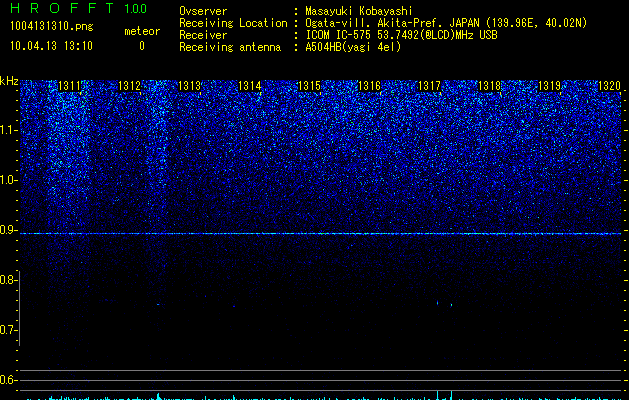The image size is (629, 400).
Task: Click the 0.8 kHz axis label
Action: point(8,280)
